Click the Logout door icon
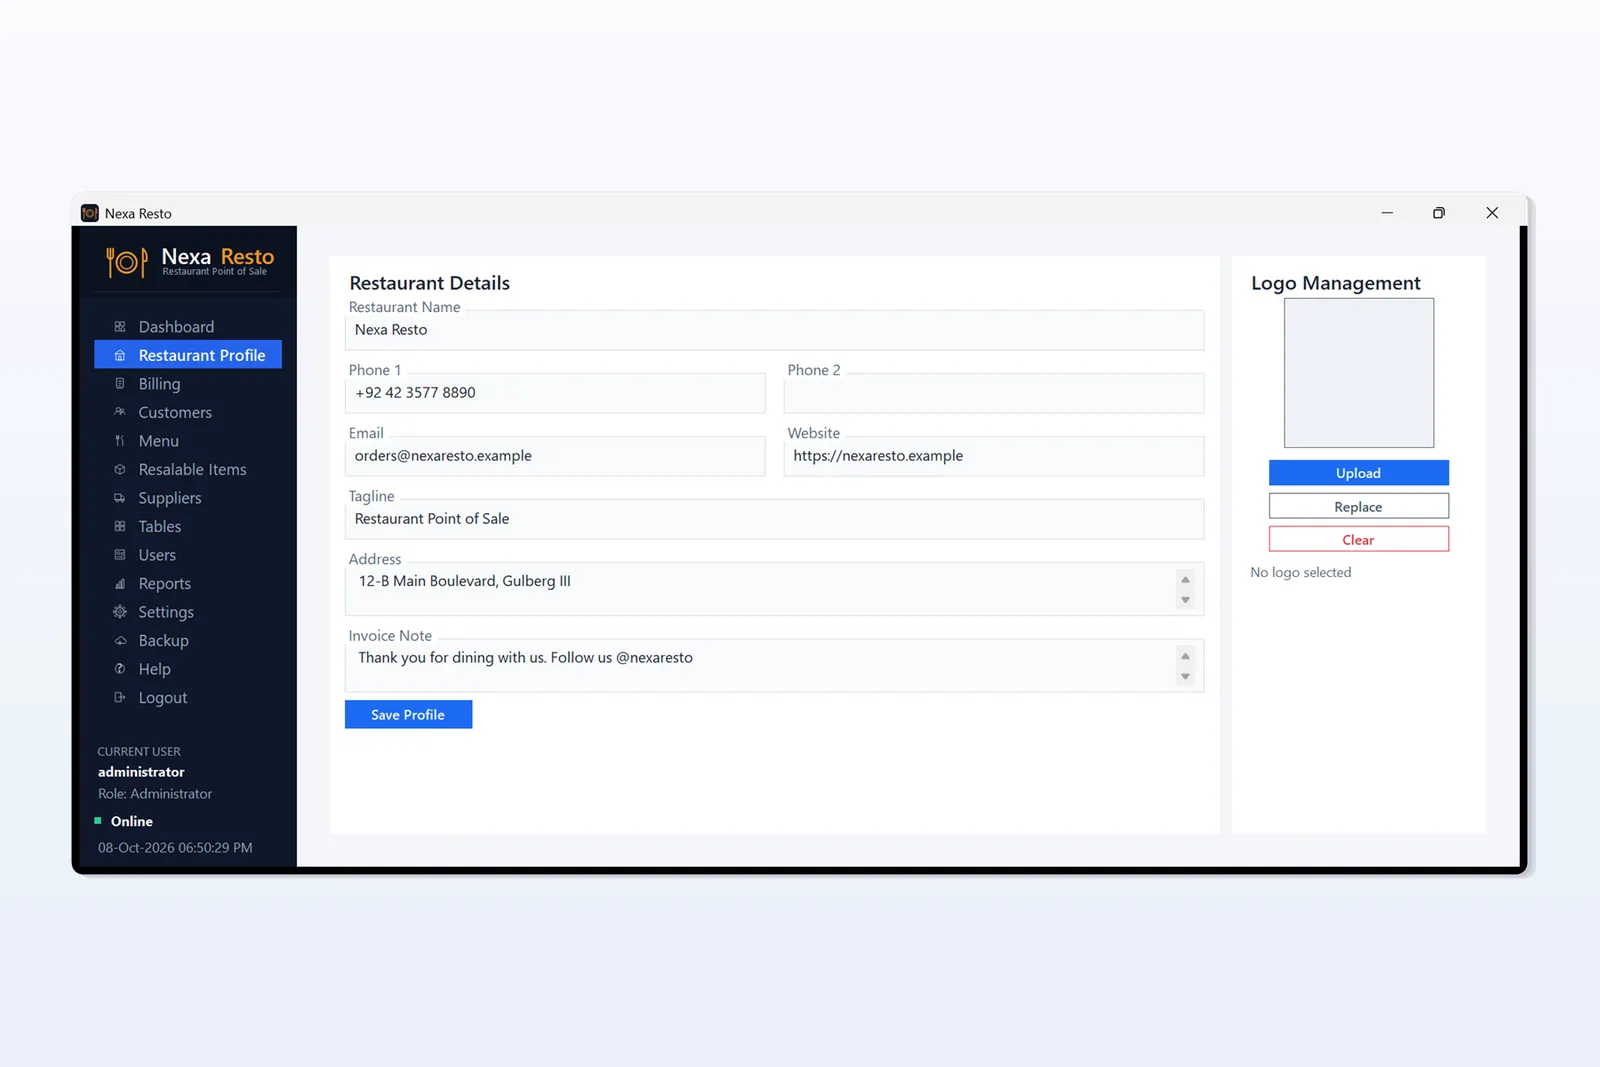 pos(120,698)
